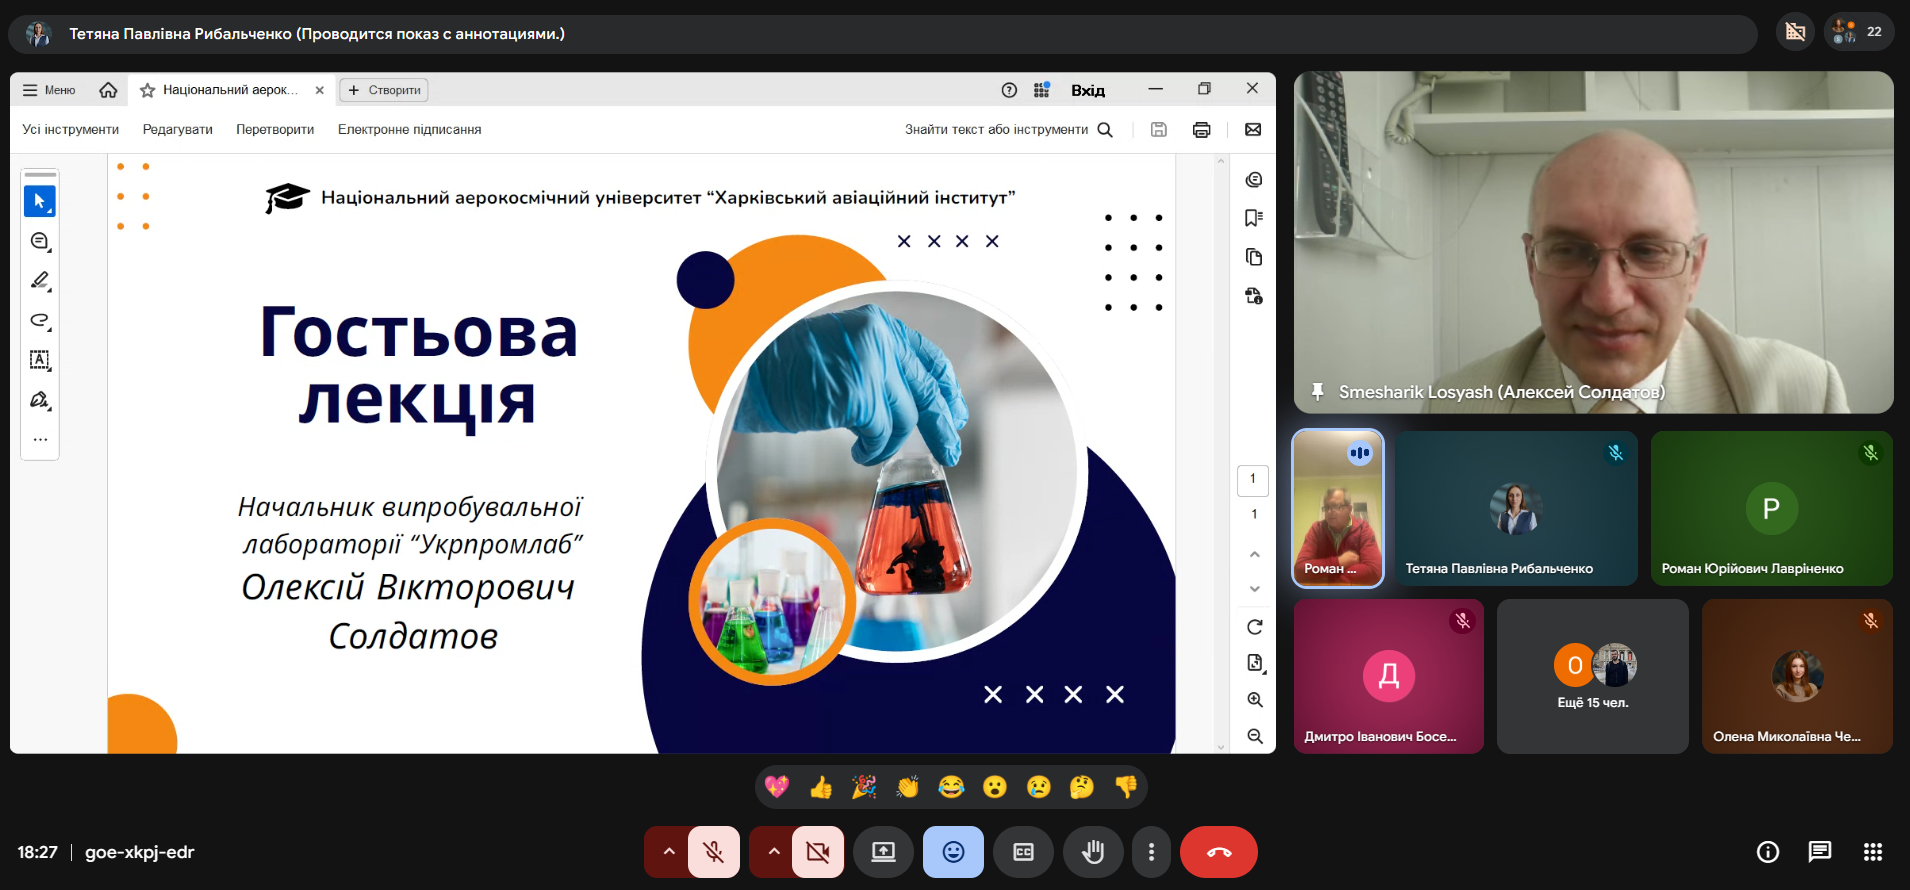
Task: Toggle closed captions button
Action: tap(1023, 852)
